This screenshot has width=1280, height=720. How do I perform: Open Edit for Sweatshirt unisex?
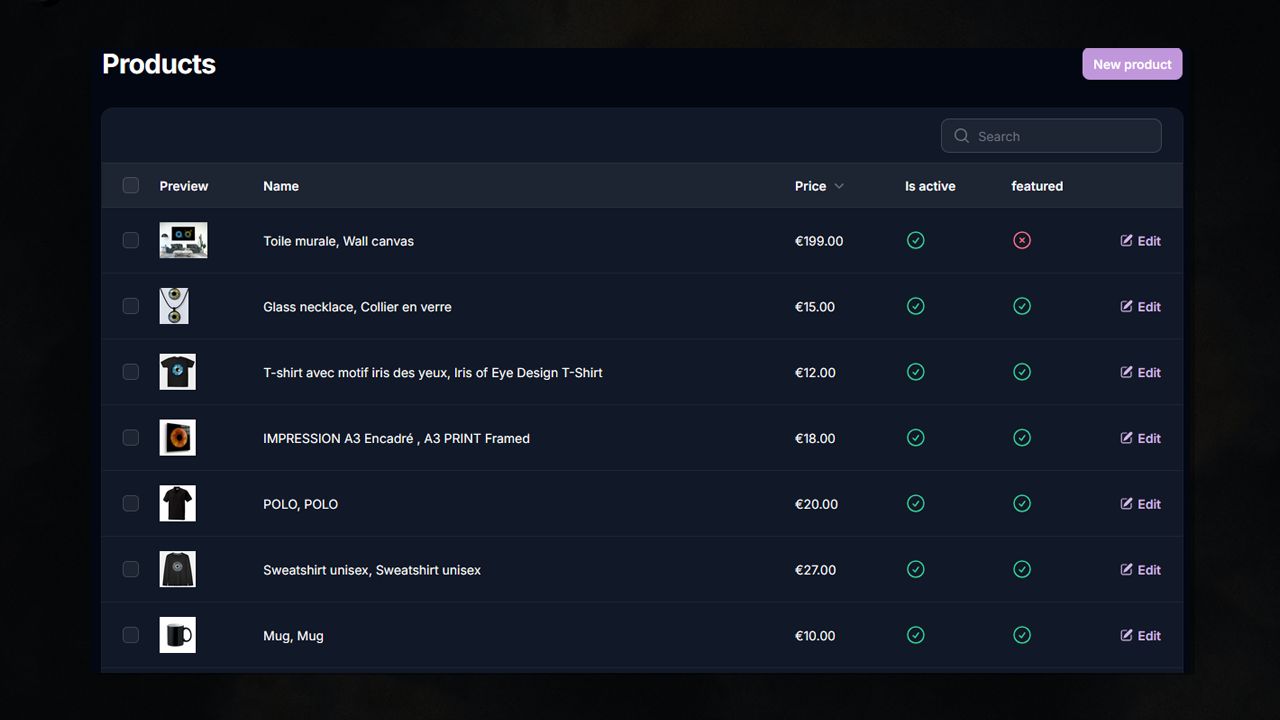1141,570
